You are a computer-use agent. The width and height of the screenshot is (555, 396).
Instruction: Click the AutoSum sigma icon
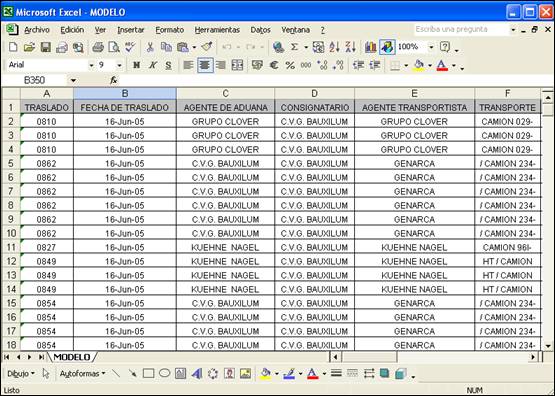click(294, 47)
